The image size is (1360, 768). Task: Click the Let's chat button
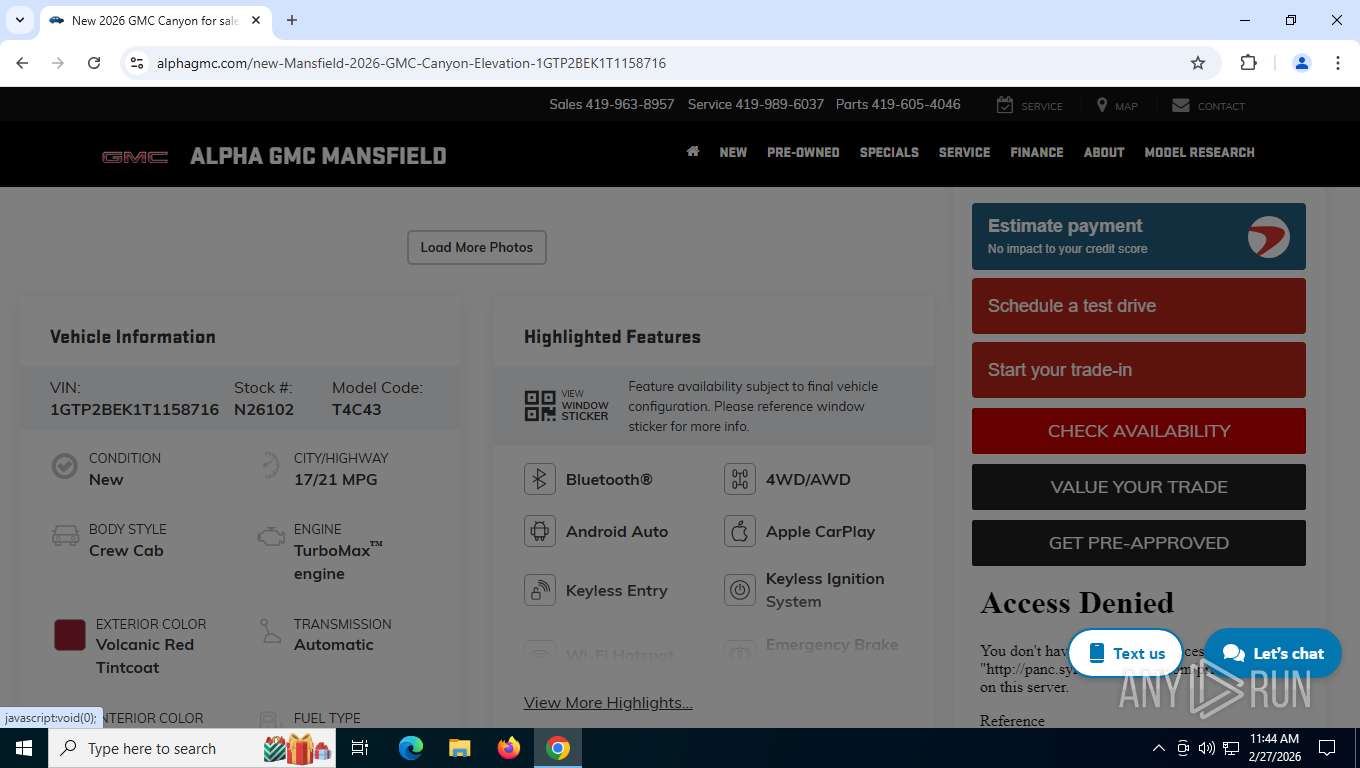[1273, 653]
